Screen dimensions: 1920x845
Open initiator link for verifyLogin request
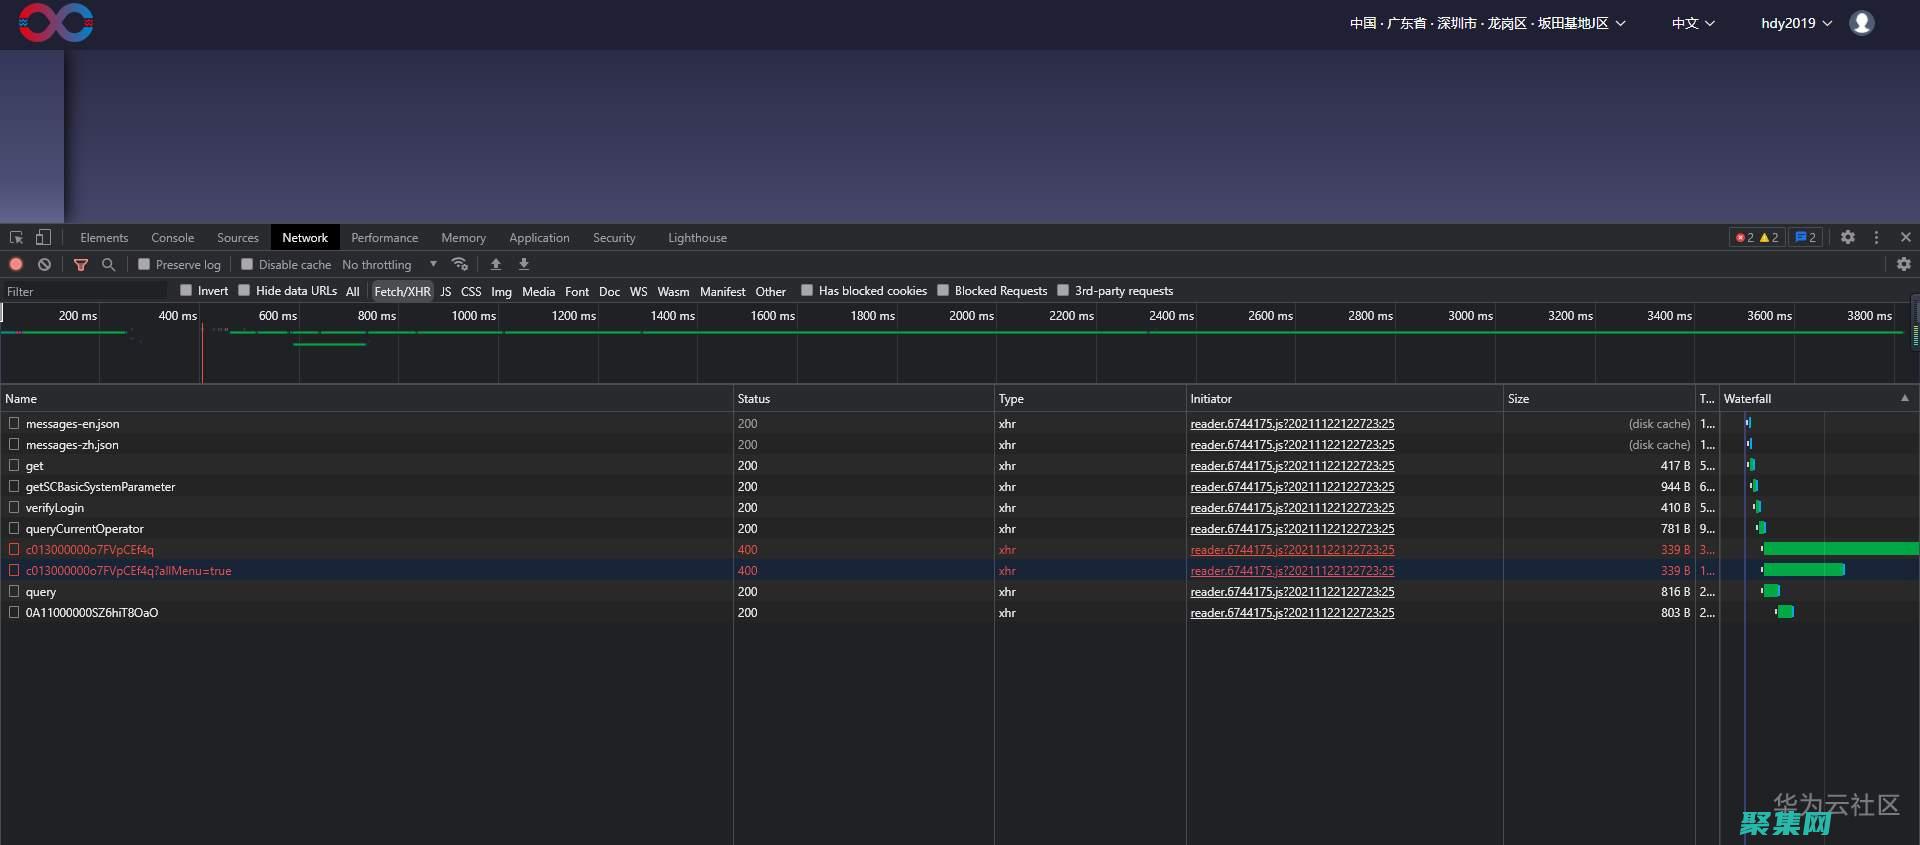(x=1292, y=508)
